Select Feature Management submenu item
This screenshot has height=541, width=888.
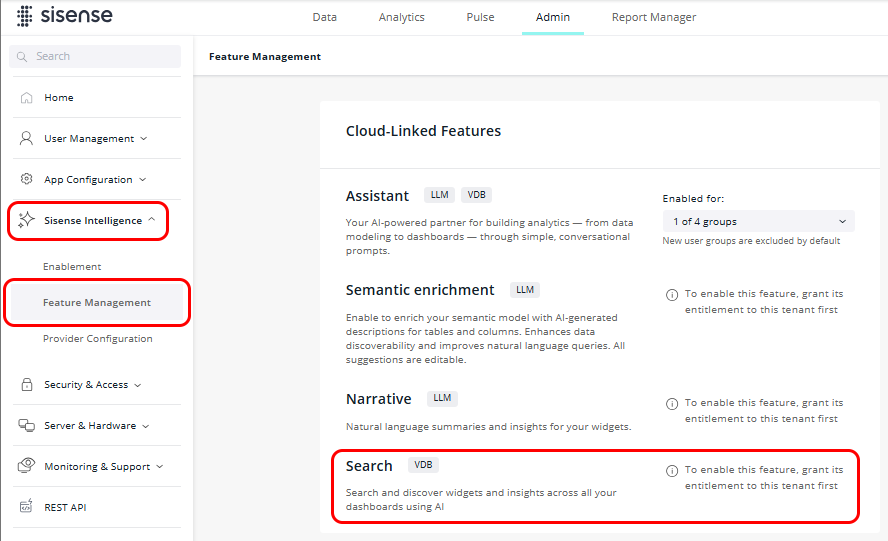pyautogui.click(x=97, y=303)
